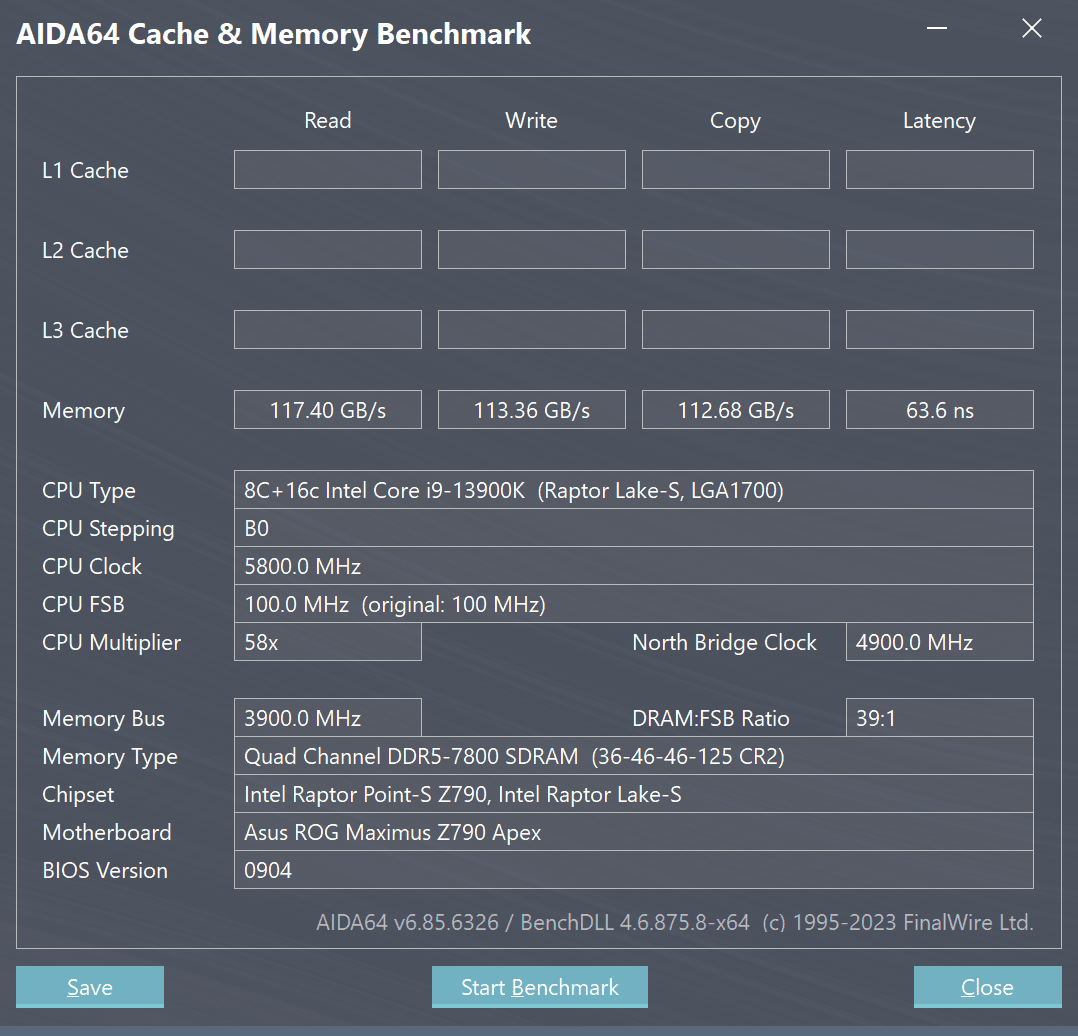Select the Memory Copy value 112.68 GB/s
The image size is (1078, 1036).
[736, 410]
